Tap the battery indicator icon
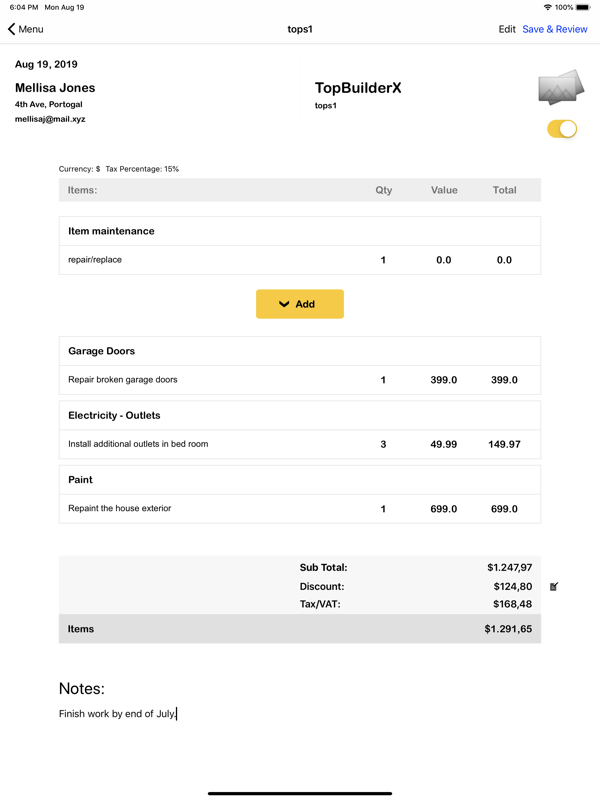Screen dimensions: 600x800 pyautogui.click(x=583, y=7)
